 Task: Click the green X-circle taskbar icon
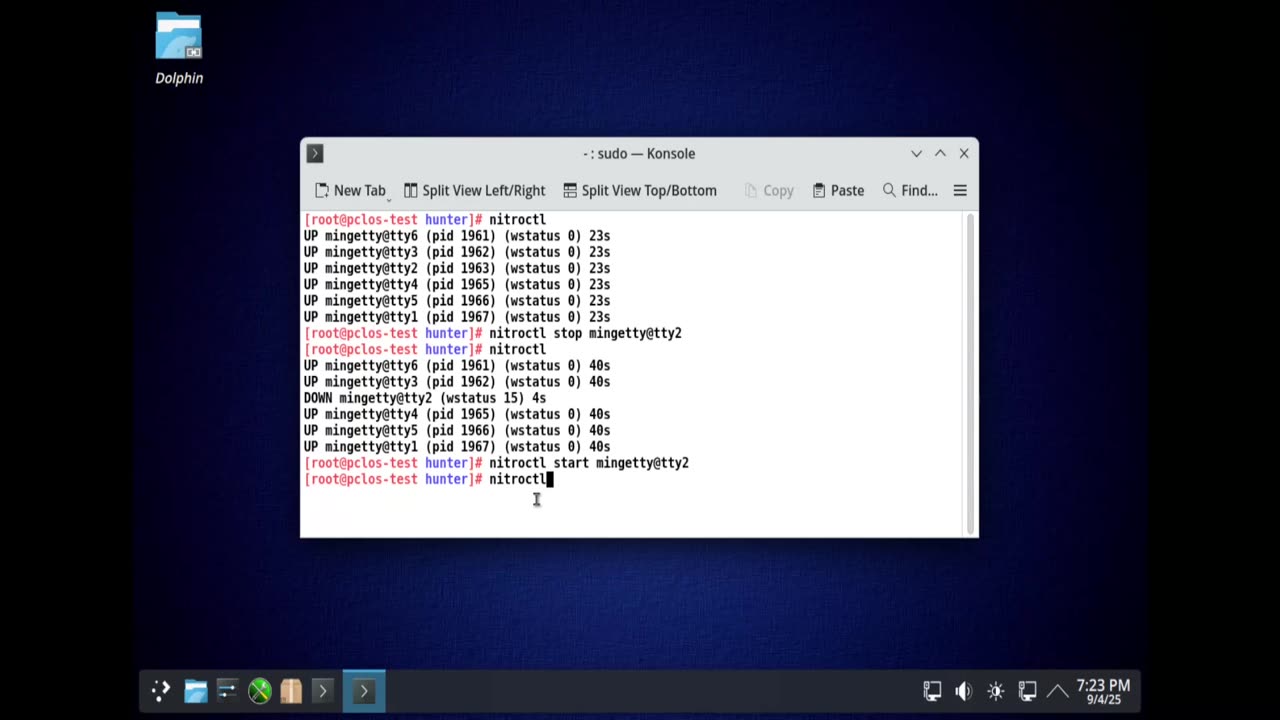coord(259,690)
